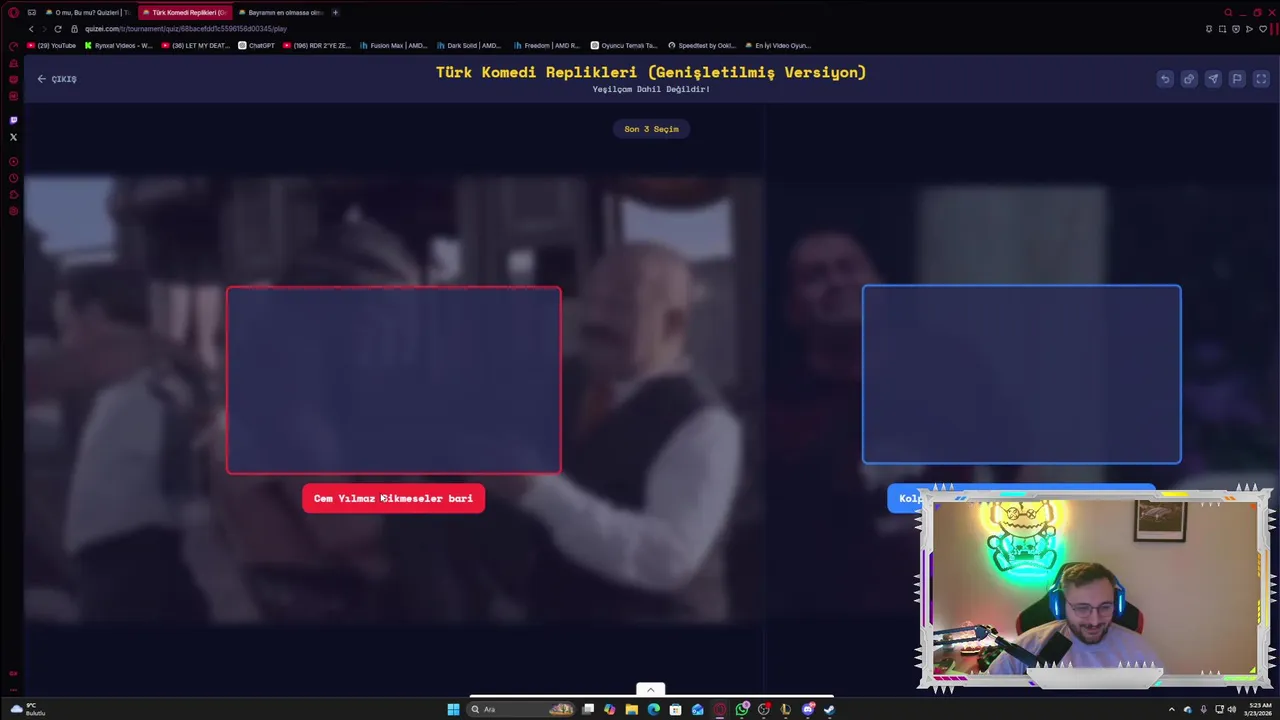Click the taskbar search box 'Ara'
1280x720 pixels.
coord(522,709)
